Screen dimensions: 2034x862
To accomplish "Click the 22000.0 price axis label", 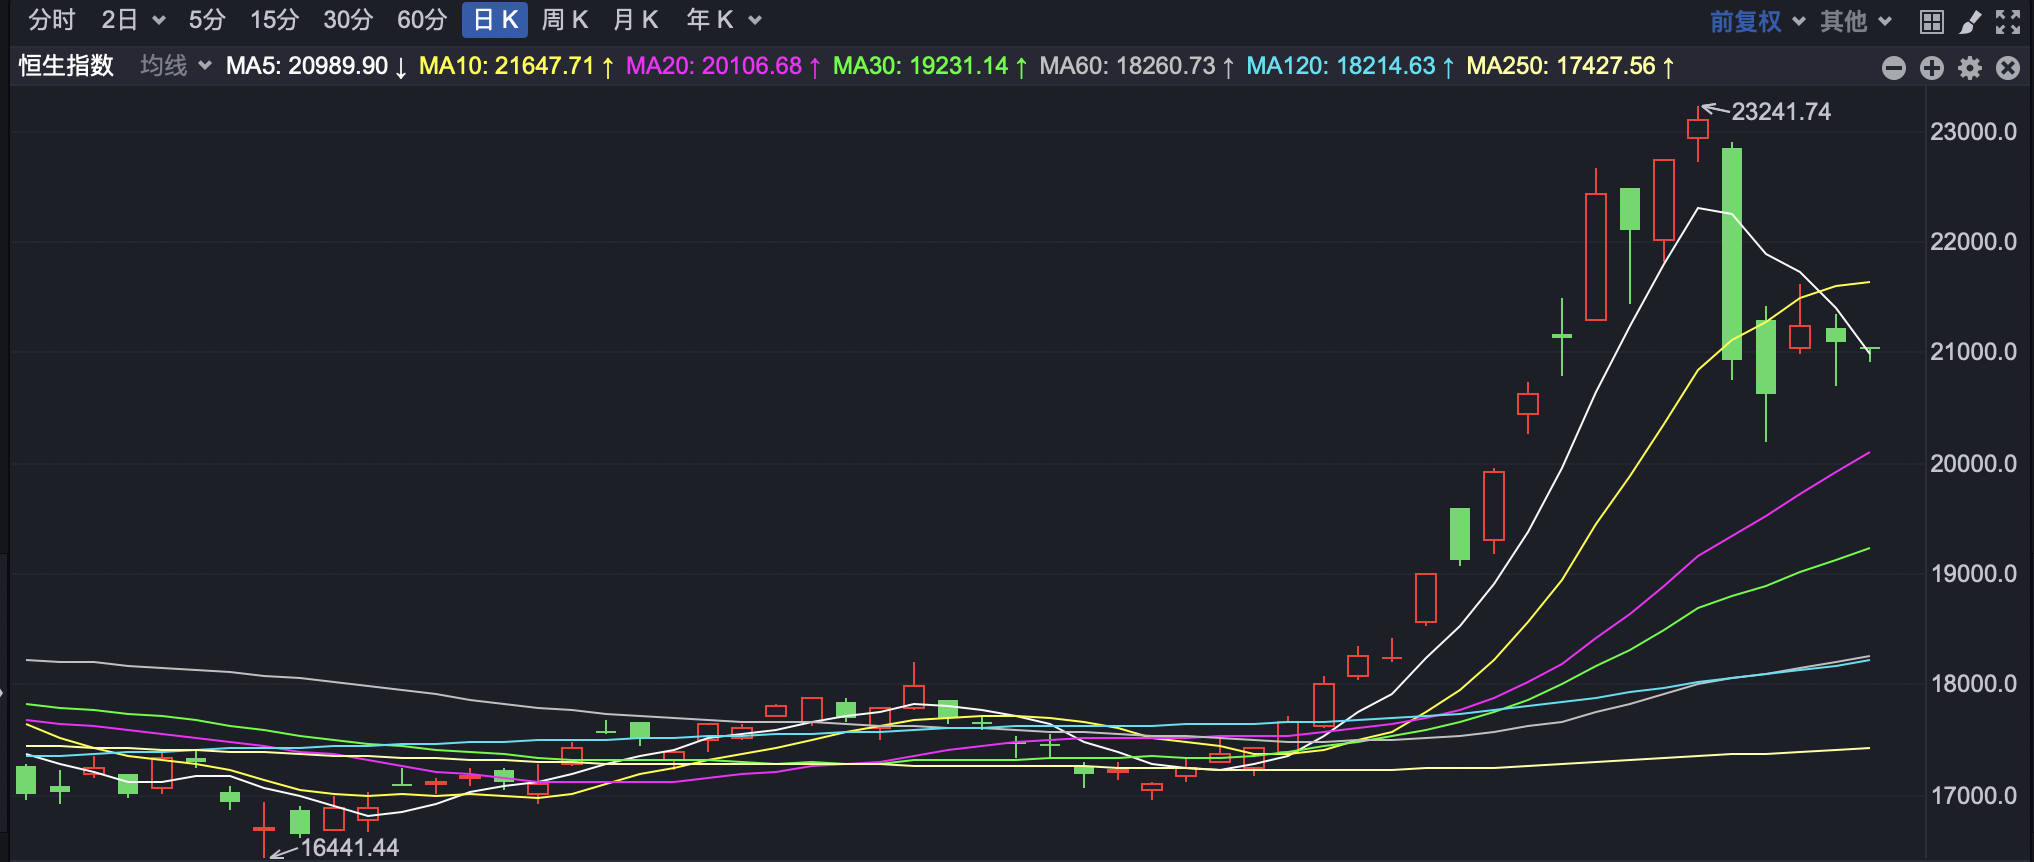I will click(1973, 242).
